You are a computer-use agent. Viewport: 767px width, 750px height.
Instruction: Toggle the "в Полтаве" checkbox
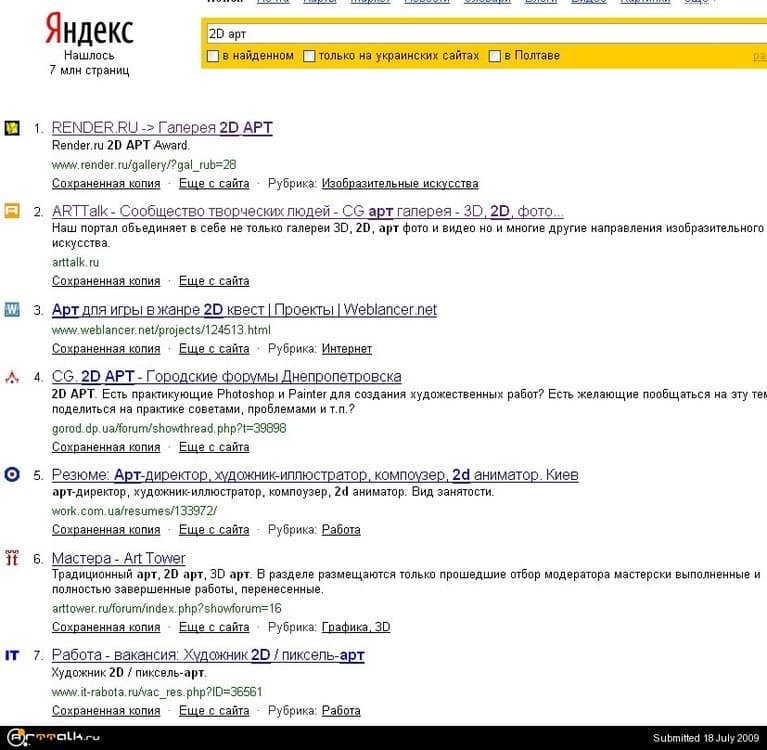[x=494, y=56]
